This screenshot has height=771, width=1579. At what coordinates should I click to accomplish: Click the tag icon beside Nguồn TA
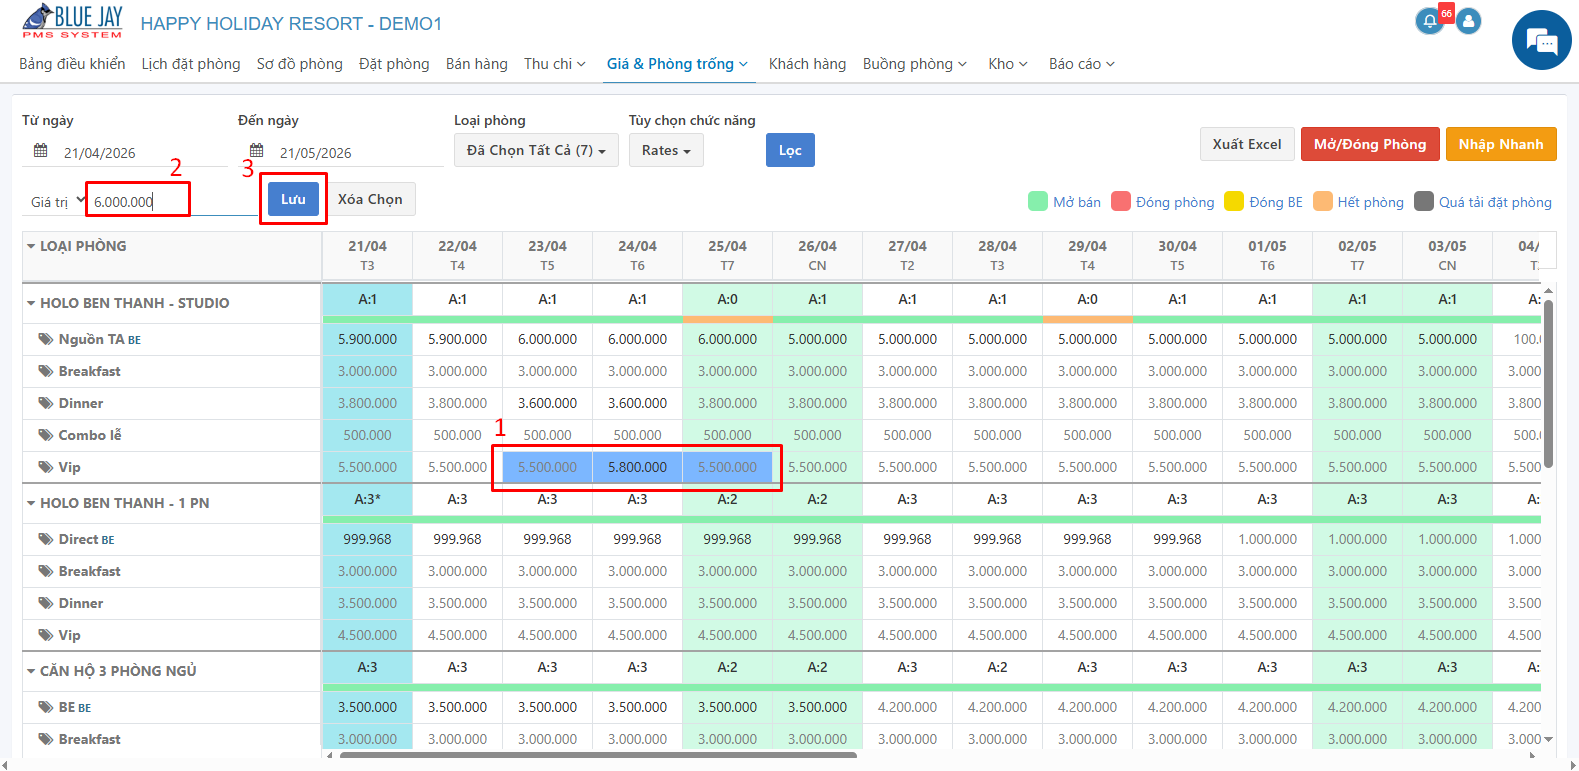pos(46,339)
